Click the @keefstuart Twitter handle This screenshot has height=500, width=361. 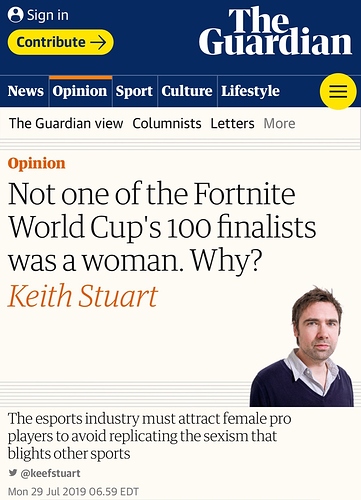pos(50,473)
